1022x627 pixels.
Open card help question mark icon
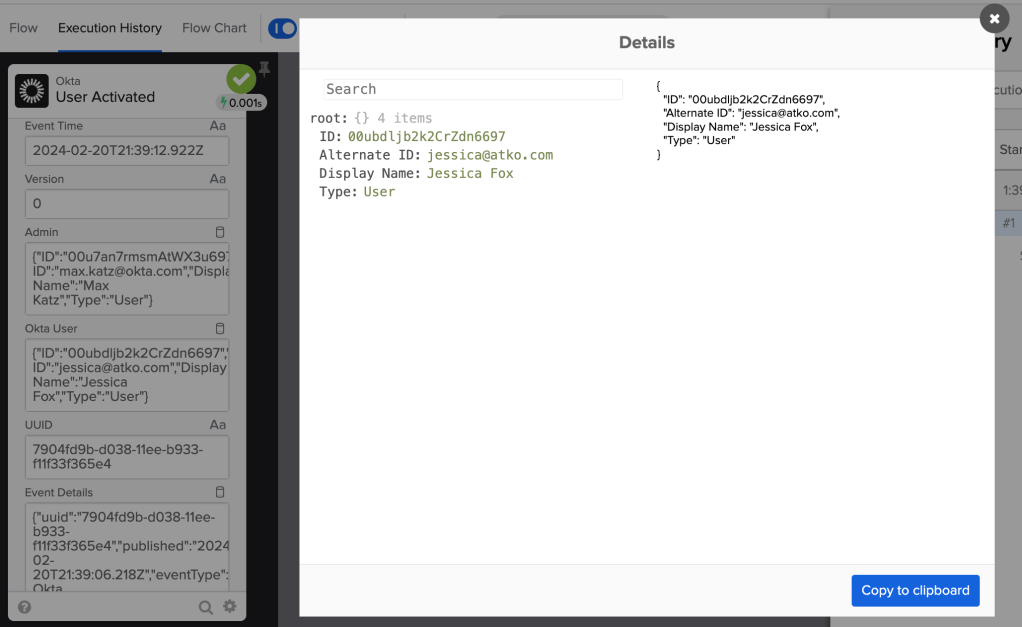point(24,606)
